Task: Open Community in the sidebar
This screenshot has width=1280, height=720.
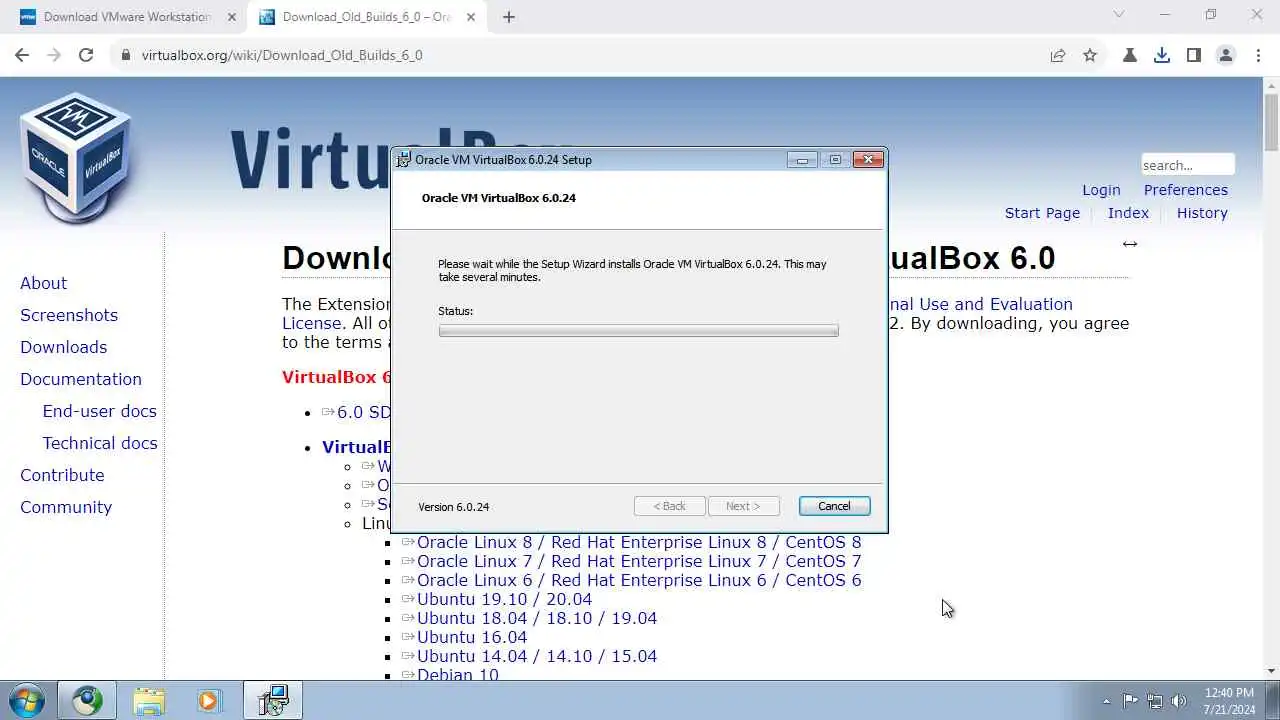Action: [66, 507]
